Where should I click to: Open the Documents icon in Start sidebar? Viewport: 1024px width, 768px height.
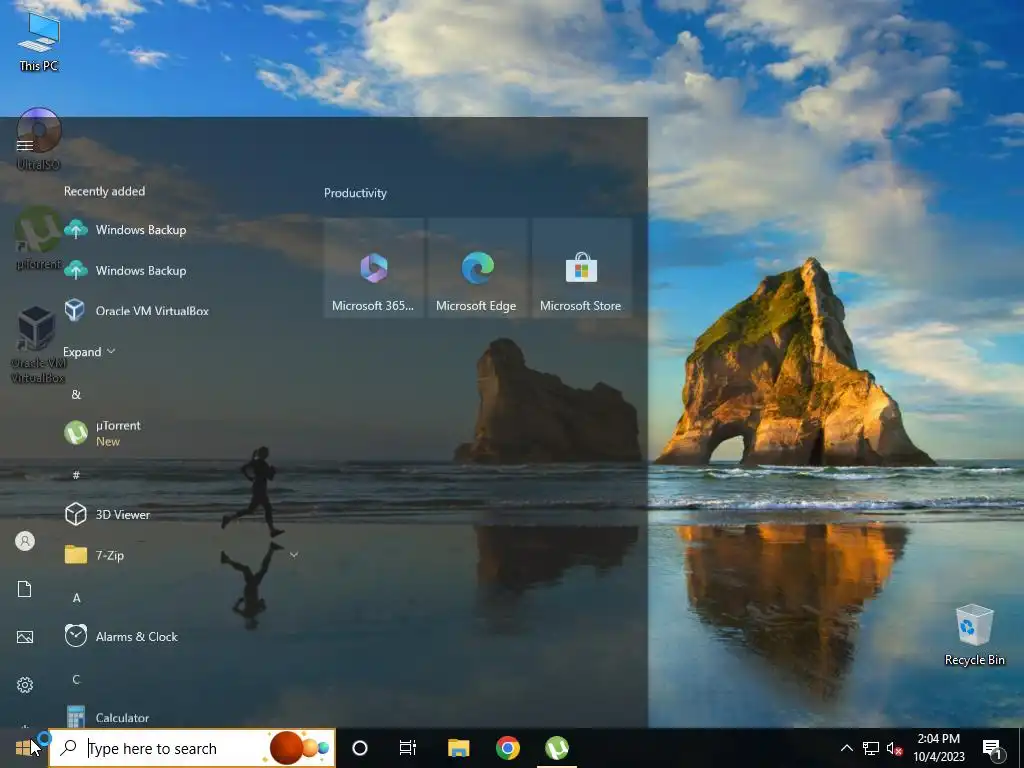tap(25, 589)
